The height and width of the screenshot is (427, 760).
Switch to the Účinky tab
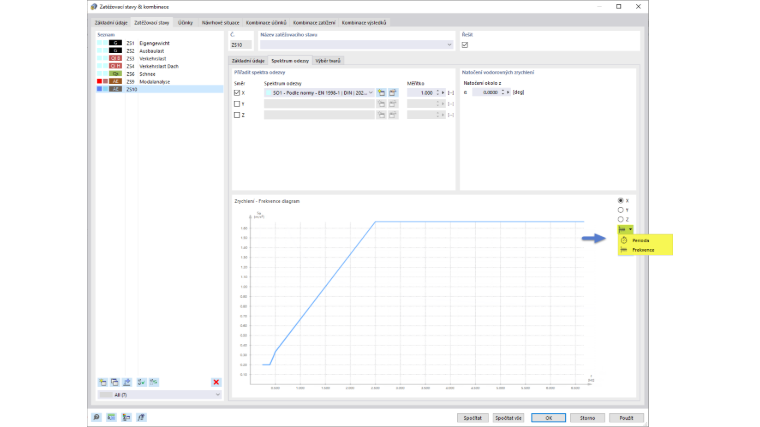(185, 23)
